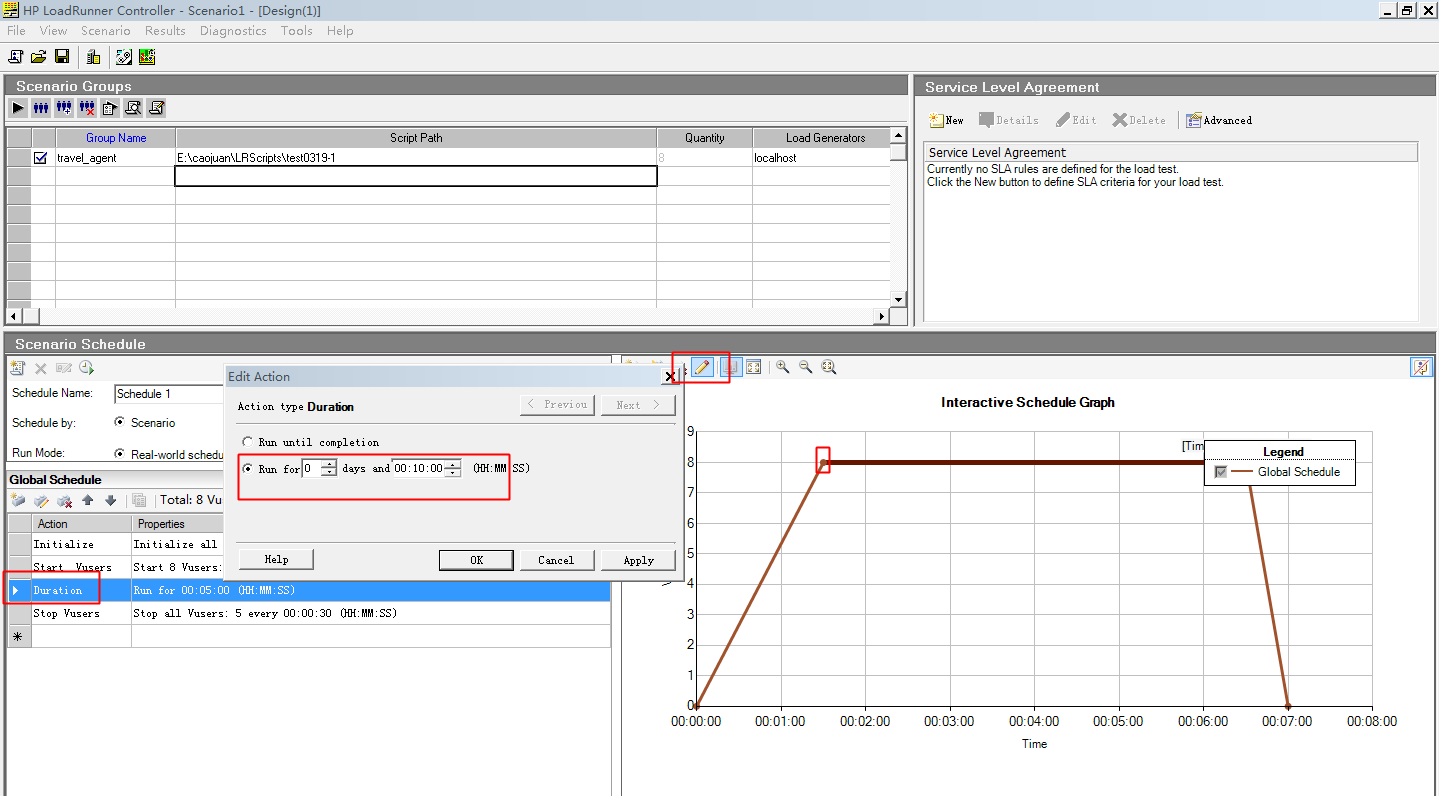The height and width of the screenshot is (796, 1439).
Task: Open Run-Time Settings icon in Scenario Groups
Action: pyautogui.click(x=110, y=107)
